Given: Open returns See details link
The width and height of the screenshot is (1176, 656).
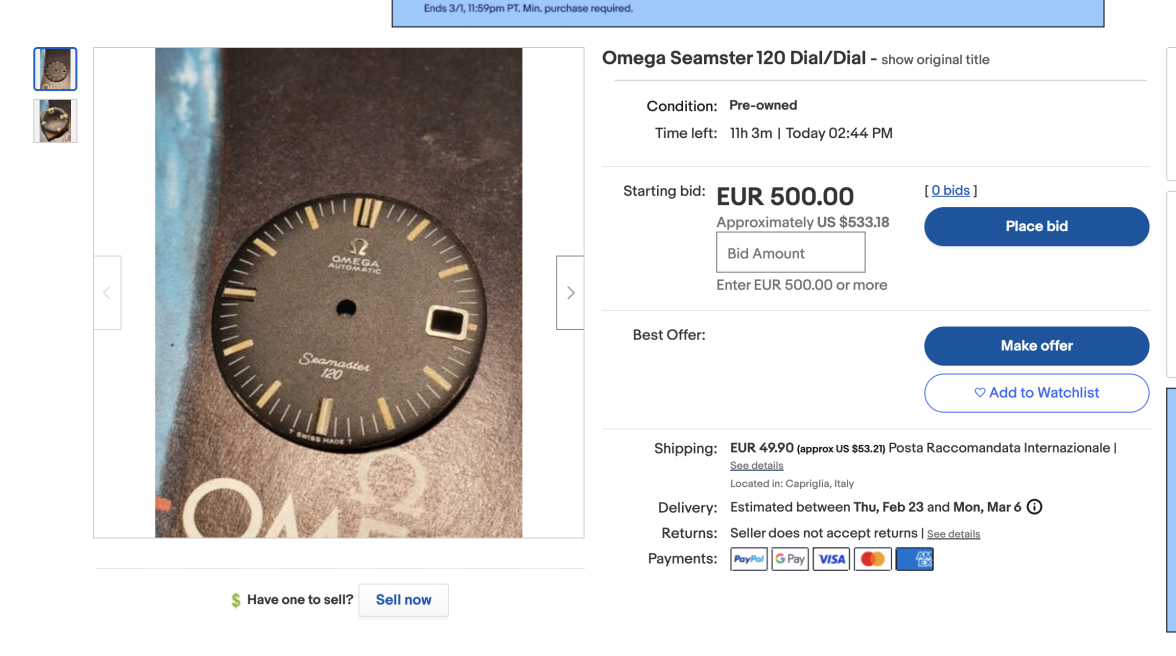Looking at the screenshot, I should click(x=953, y=534).
